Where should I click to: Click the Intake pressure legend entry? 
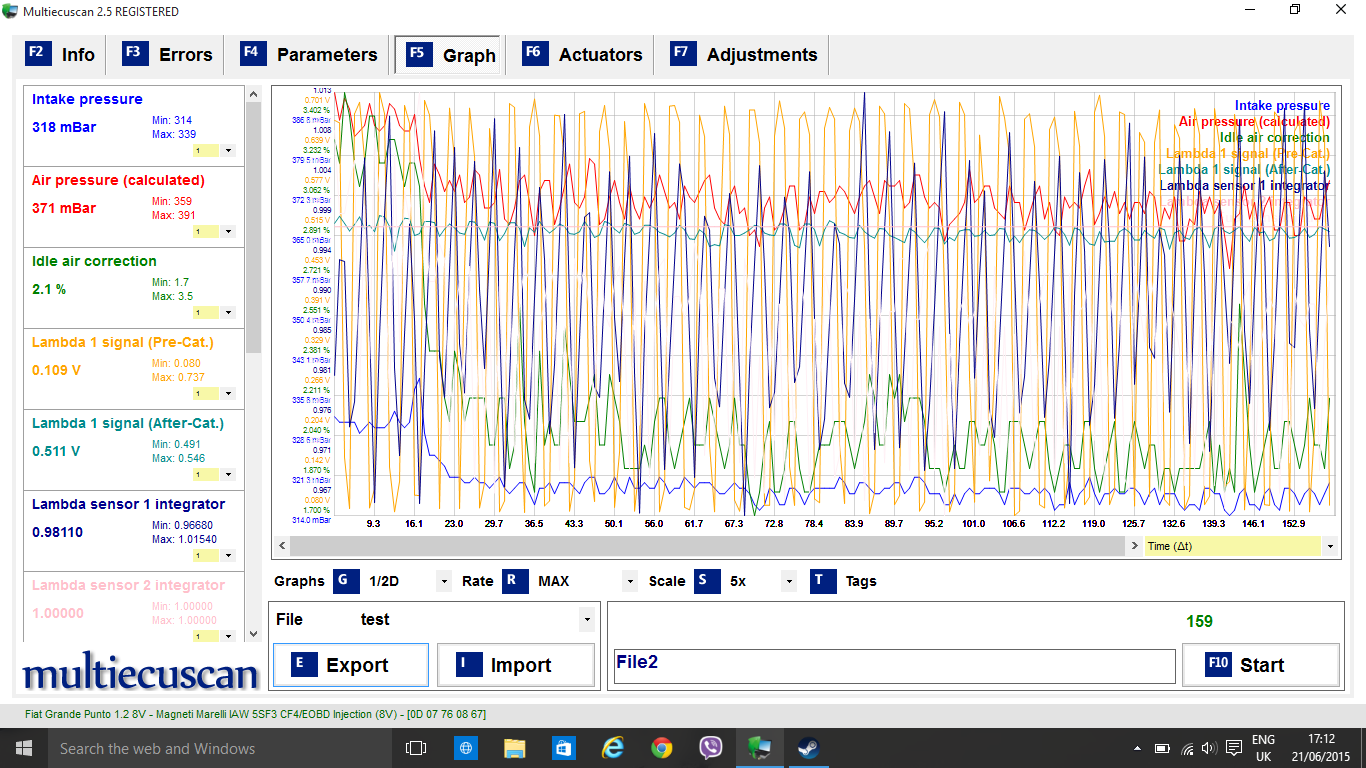[1282, 105]
